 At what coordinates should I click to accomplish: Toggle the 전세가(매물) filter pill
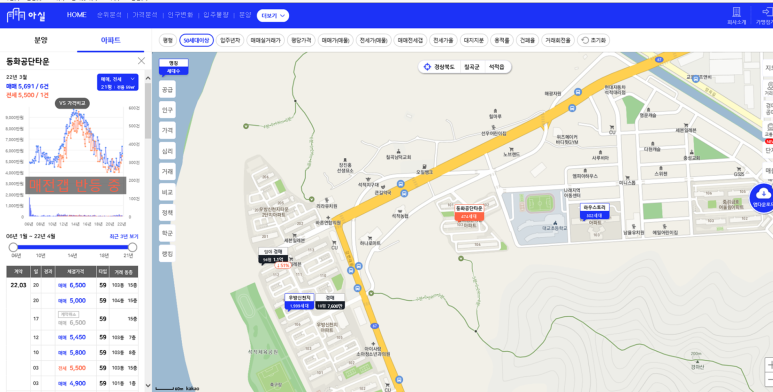pos(374,40)
